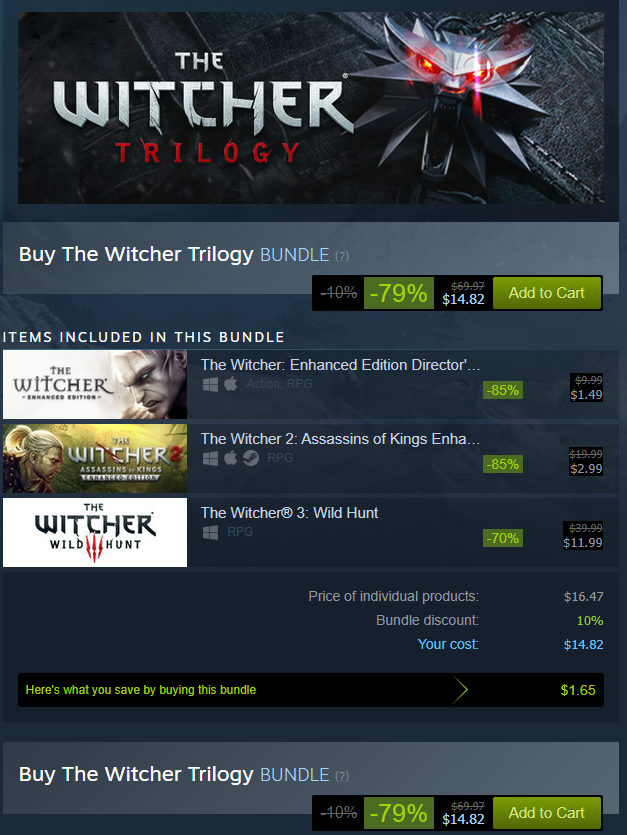
Task: Click The Witcher Trilogy header banner
Action: (311, 108)
